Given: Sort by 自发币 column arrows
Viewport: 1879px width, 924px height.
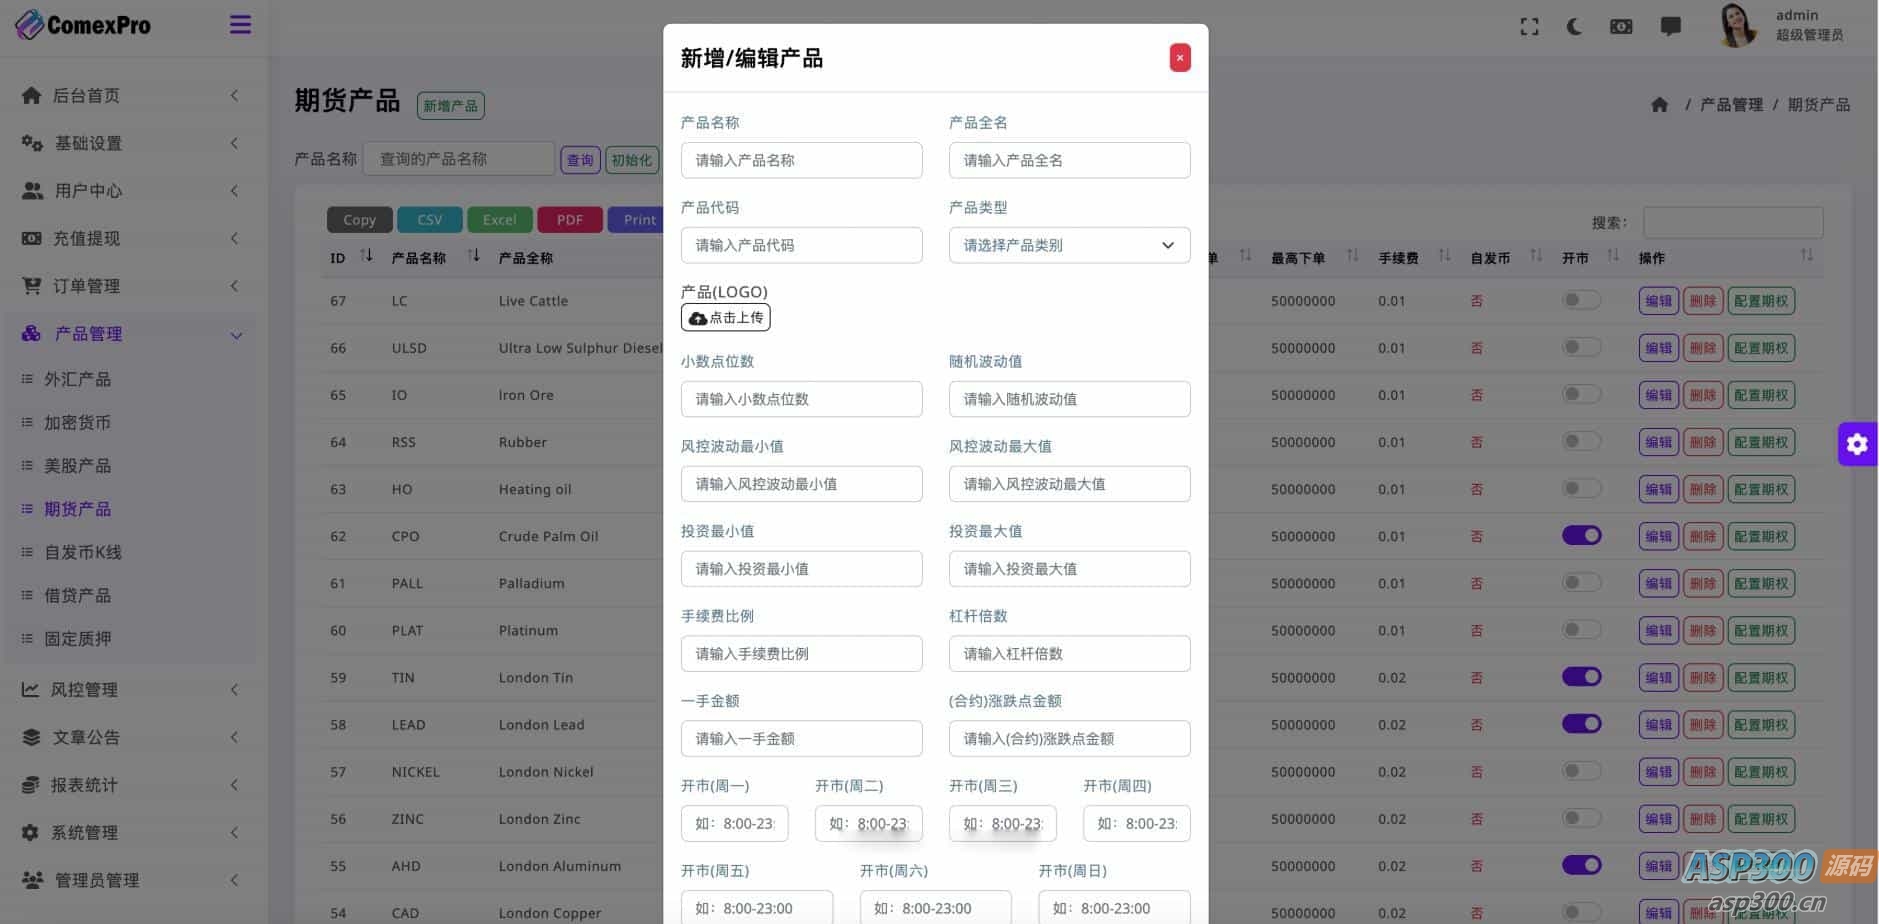Looking at the screenshot, I should 1536,256.
